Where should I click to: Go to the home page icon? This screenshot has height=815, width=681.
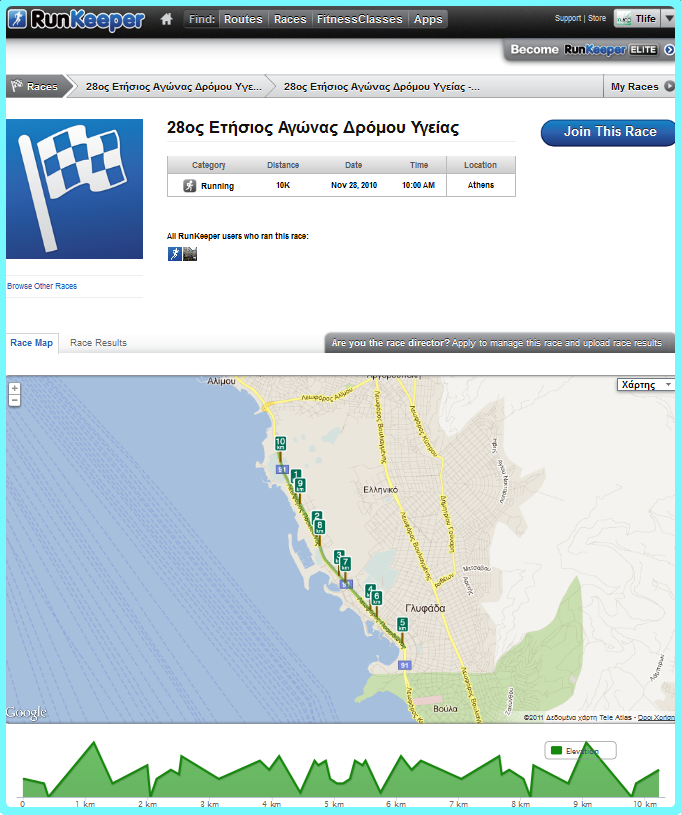[166, 19]
